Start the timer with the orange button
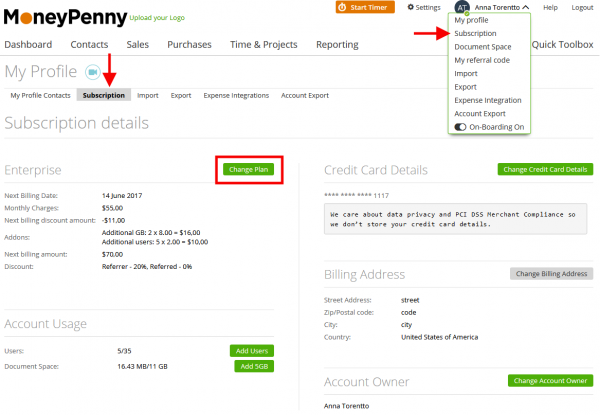600x415 pixels. tap(365, 7)
